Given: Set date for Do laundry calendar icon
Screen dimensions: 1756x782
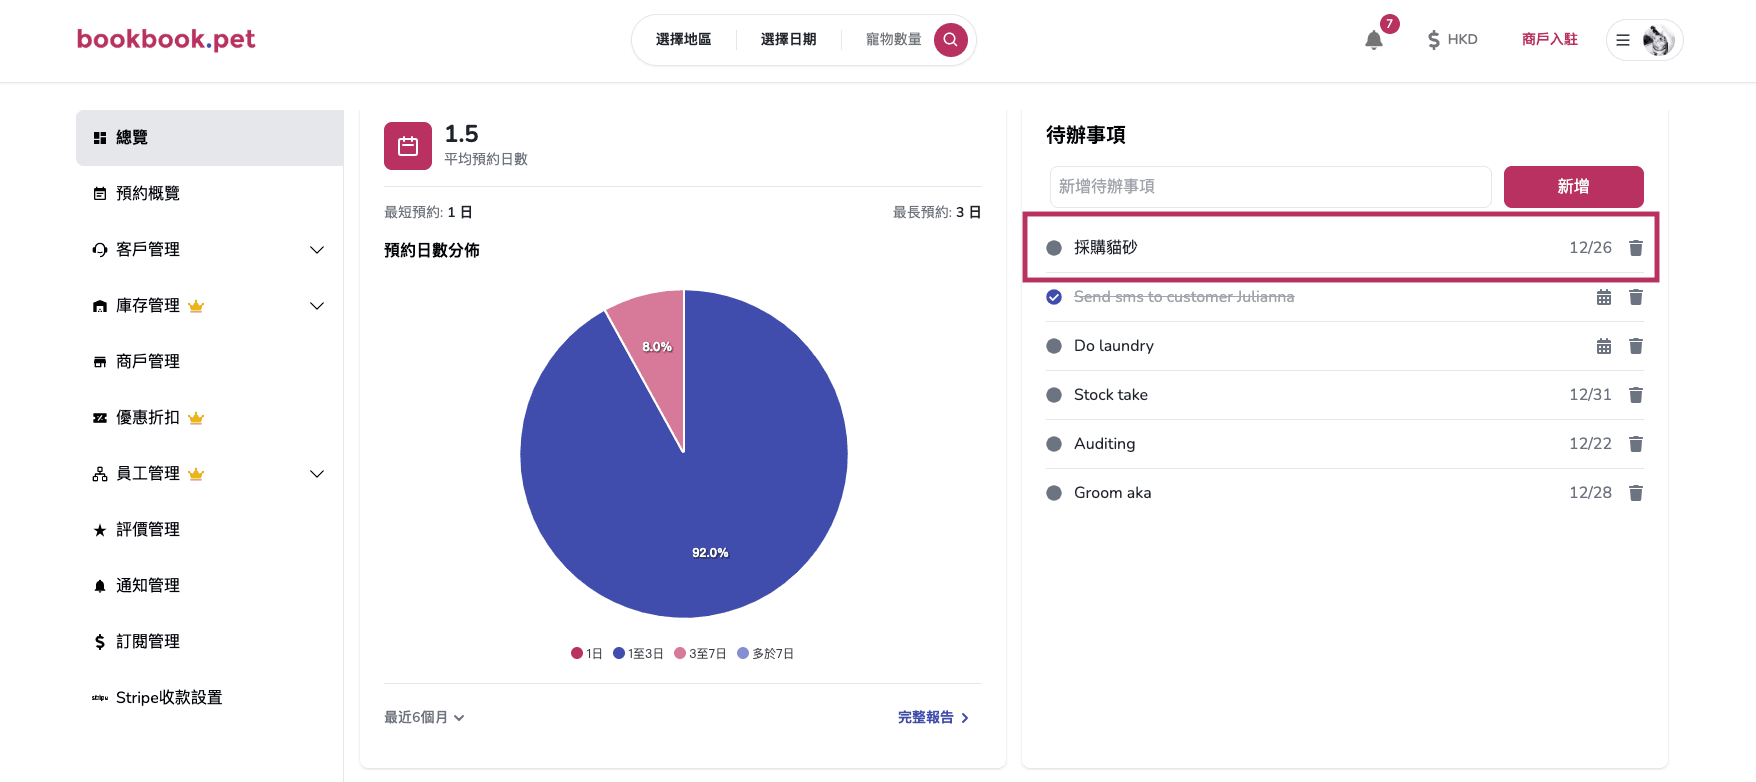Looking at the screenshot, I should tap(1604, 346).
